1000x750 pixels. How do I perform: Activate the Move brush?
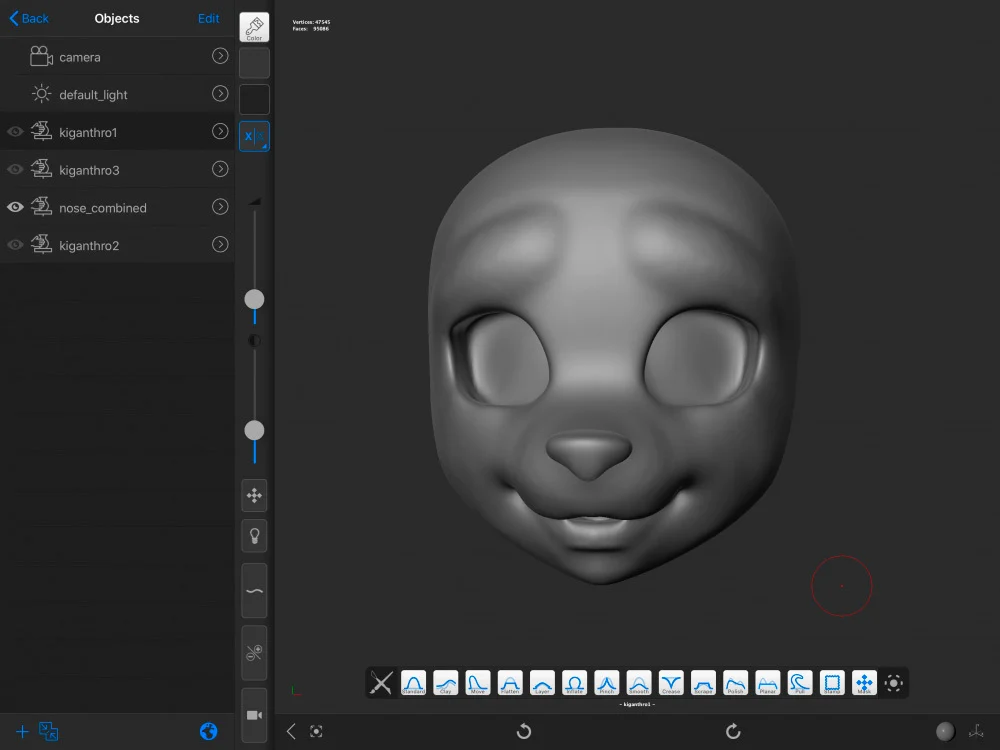477,683
